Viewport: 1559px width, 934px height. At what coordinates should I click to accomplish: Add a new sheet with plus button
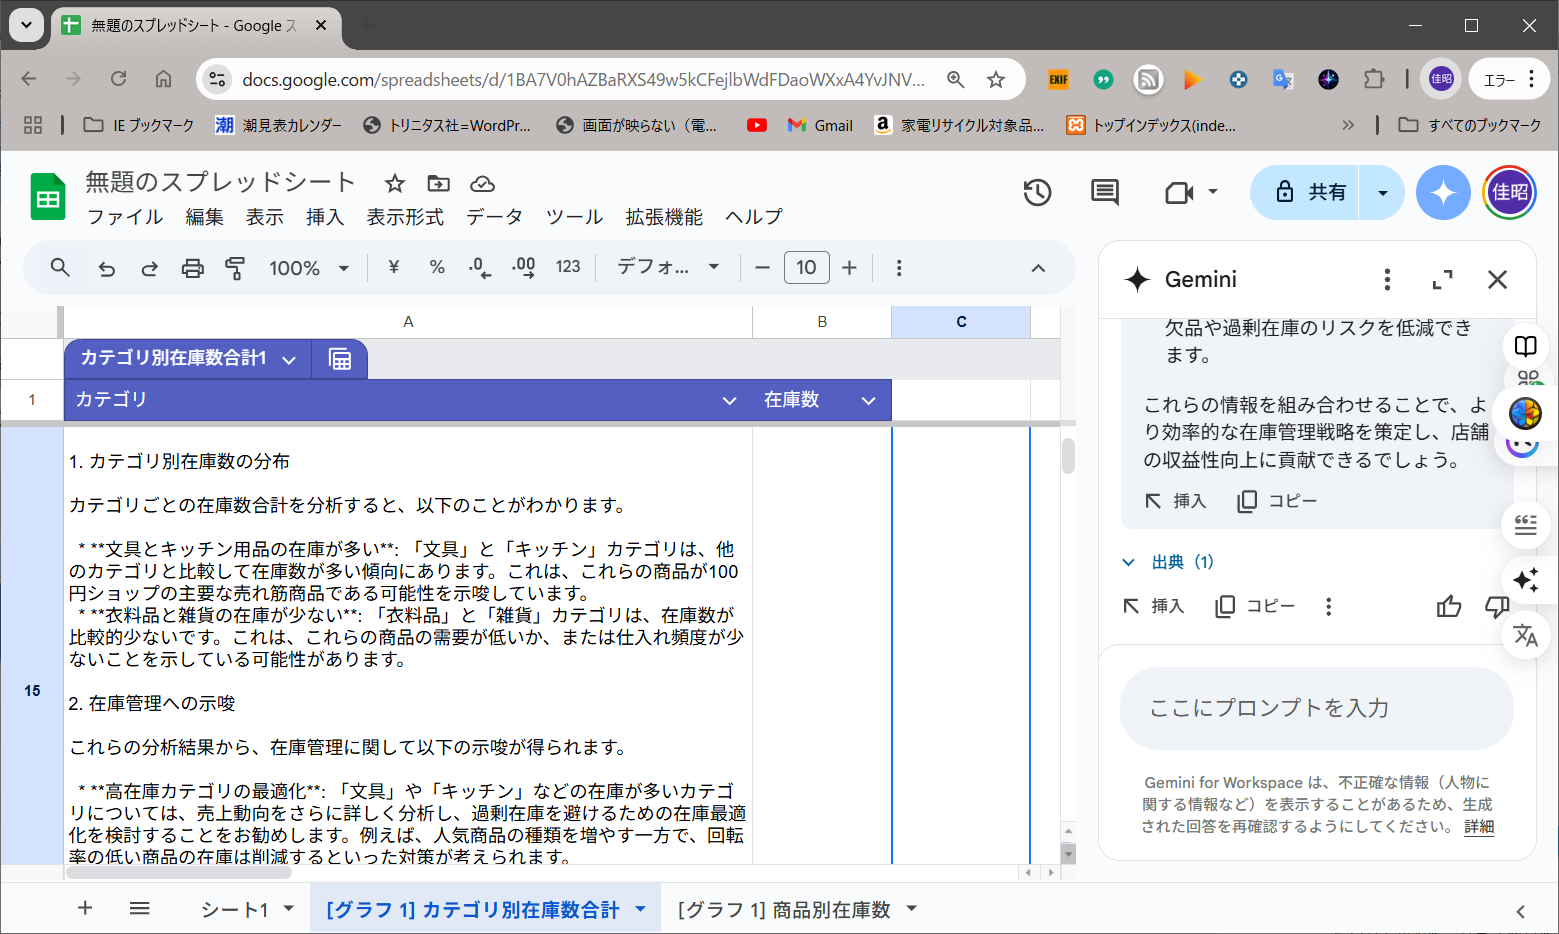[x=85, y=908]
